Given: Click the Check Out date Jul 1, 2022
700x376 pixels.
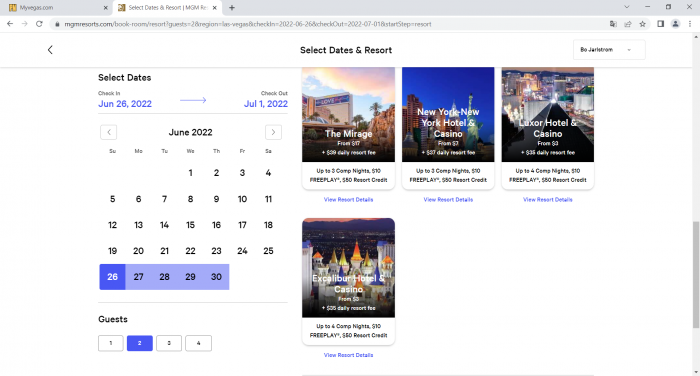Looking at the screenshot, I should pyautogui.click(x=266, y=104).
